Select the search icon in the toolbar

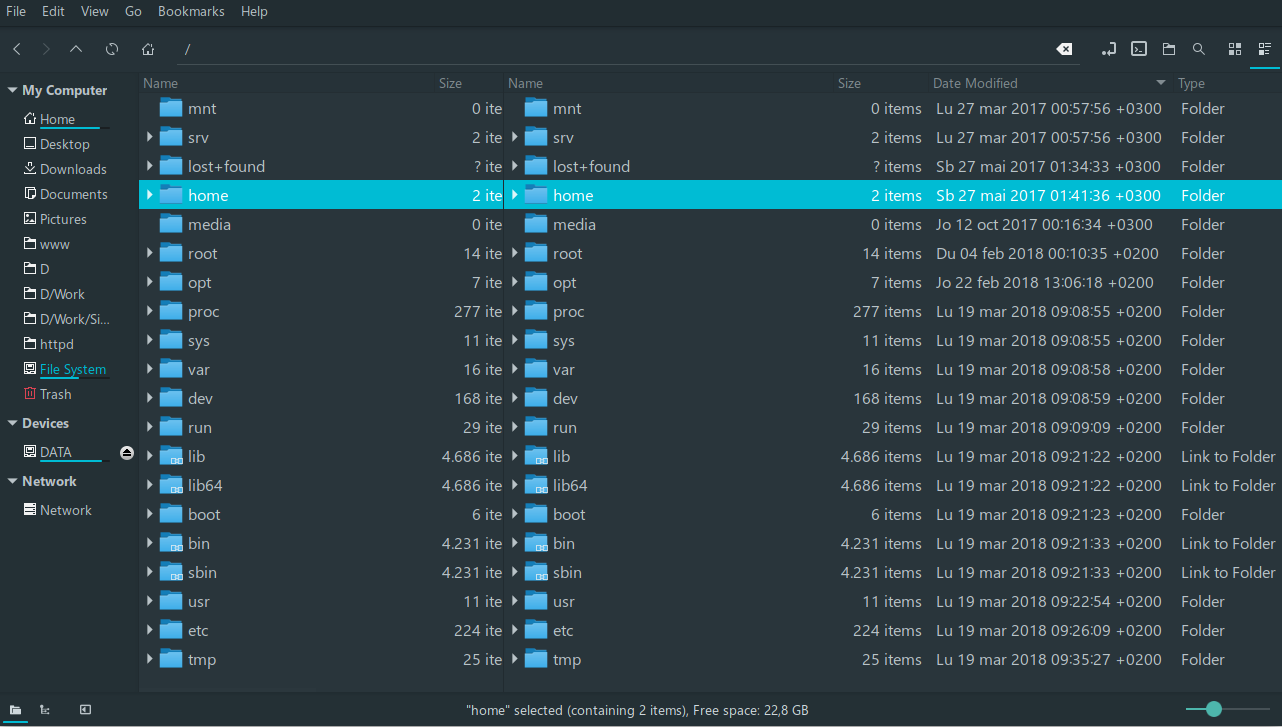point(1199,48)
